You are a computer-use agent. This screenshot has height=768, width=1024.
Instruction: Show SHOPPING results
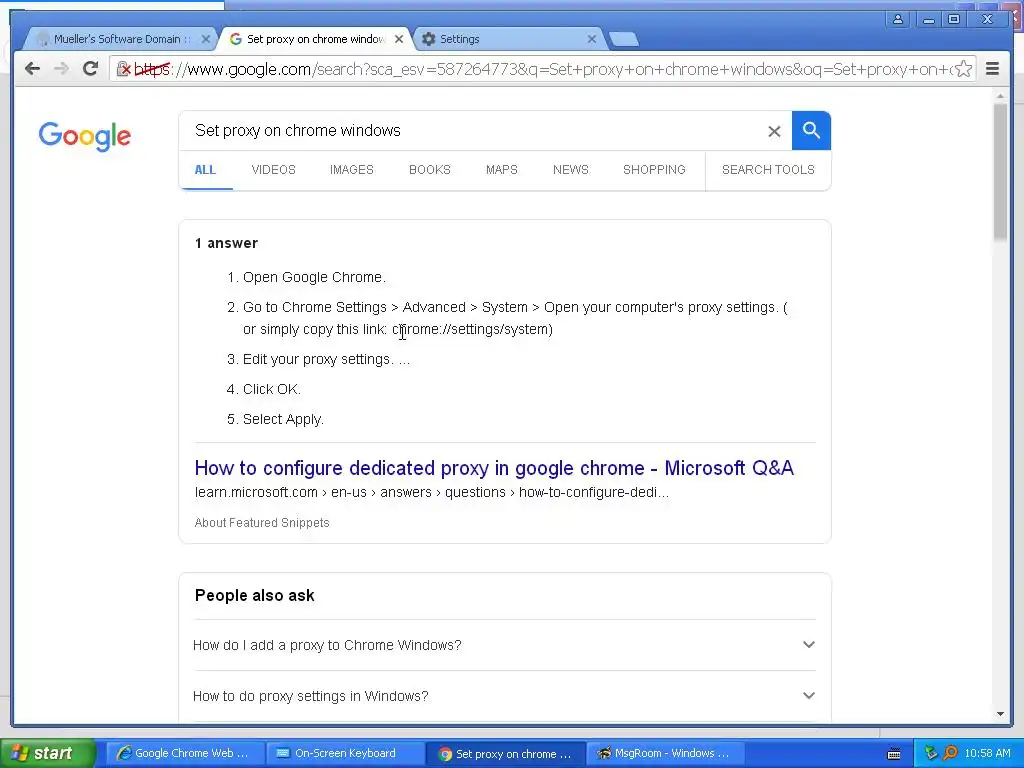654,170
